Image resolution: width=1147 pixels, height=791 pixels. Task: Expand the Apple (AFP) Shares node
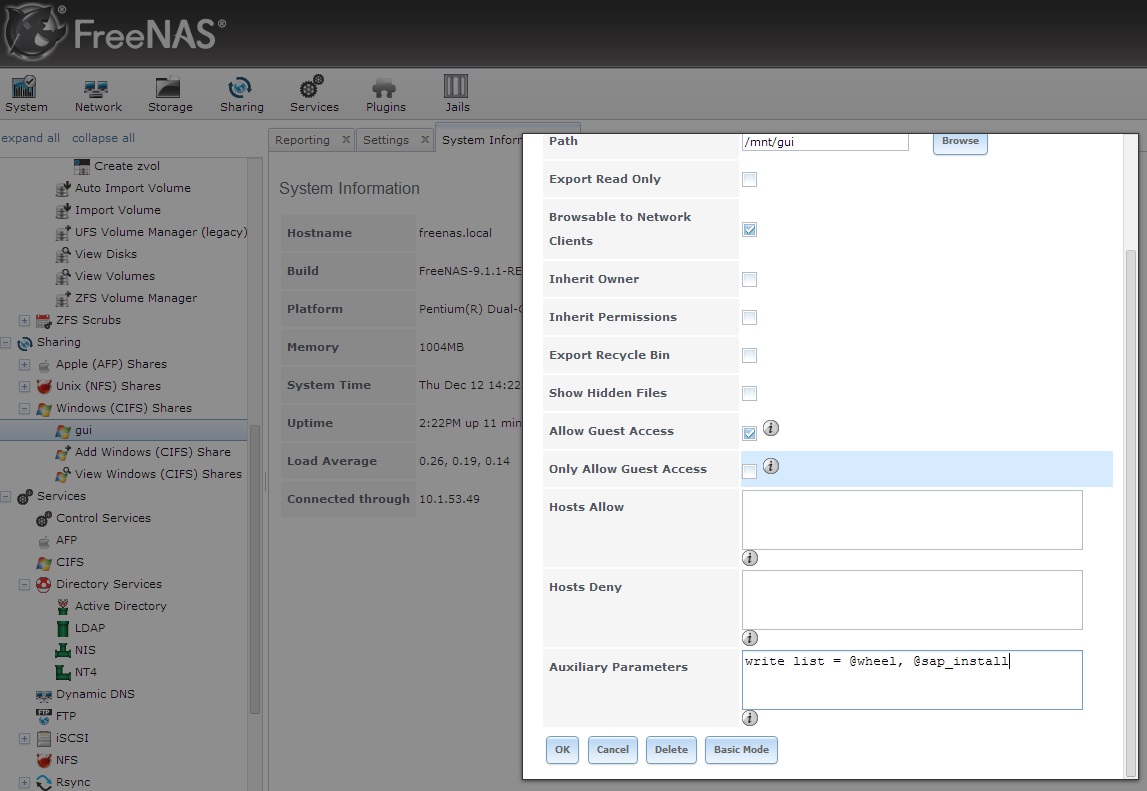tap(24, 364)
